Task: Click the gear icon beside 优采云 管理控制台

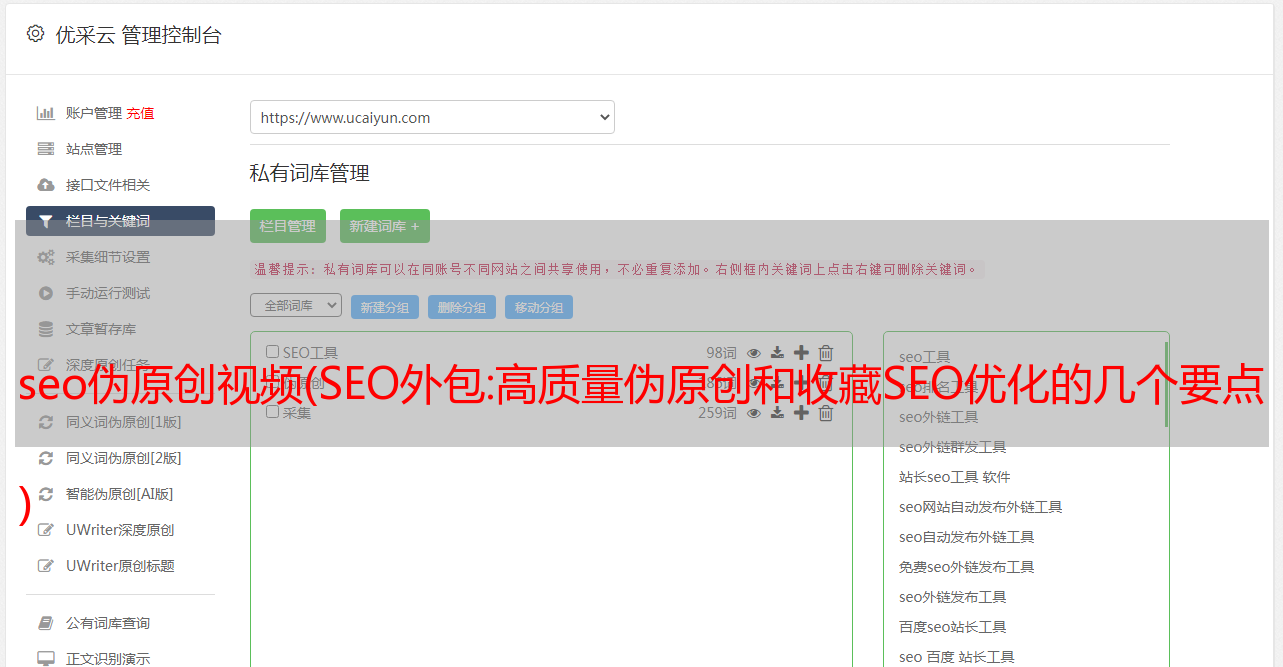Action: tap(36, 34)
